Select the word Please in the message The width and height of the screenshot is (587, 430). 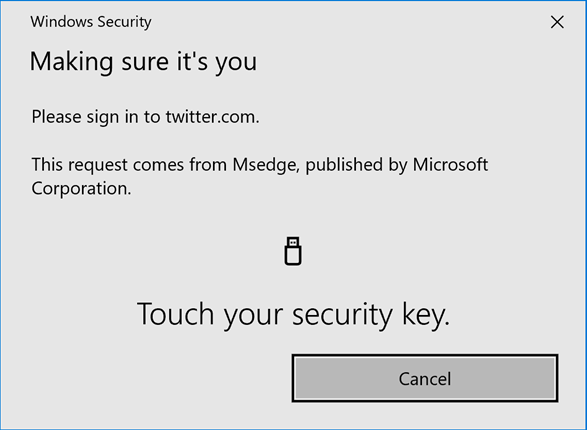57,117
